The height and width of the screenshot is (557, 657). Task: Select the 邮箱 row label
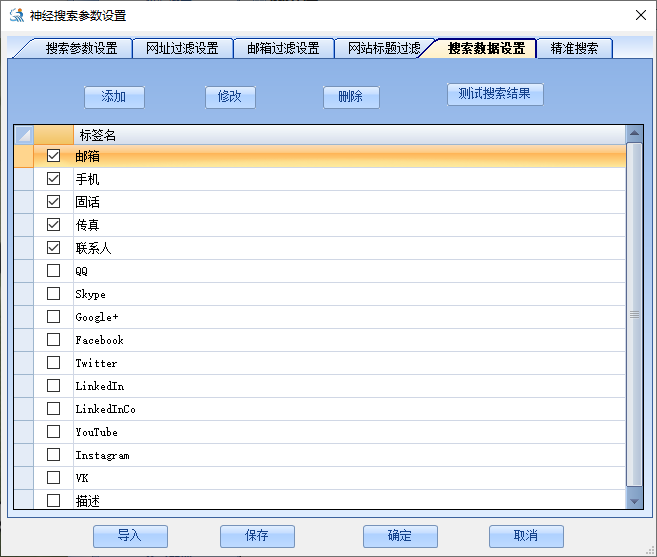click(x=88, y=156)
